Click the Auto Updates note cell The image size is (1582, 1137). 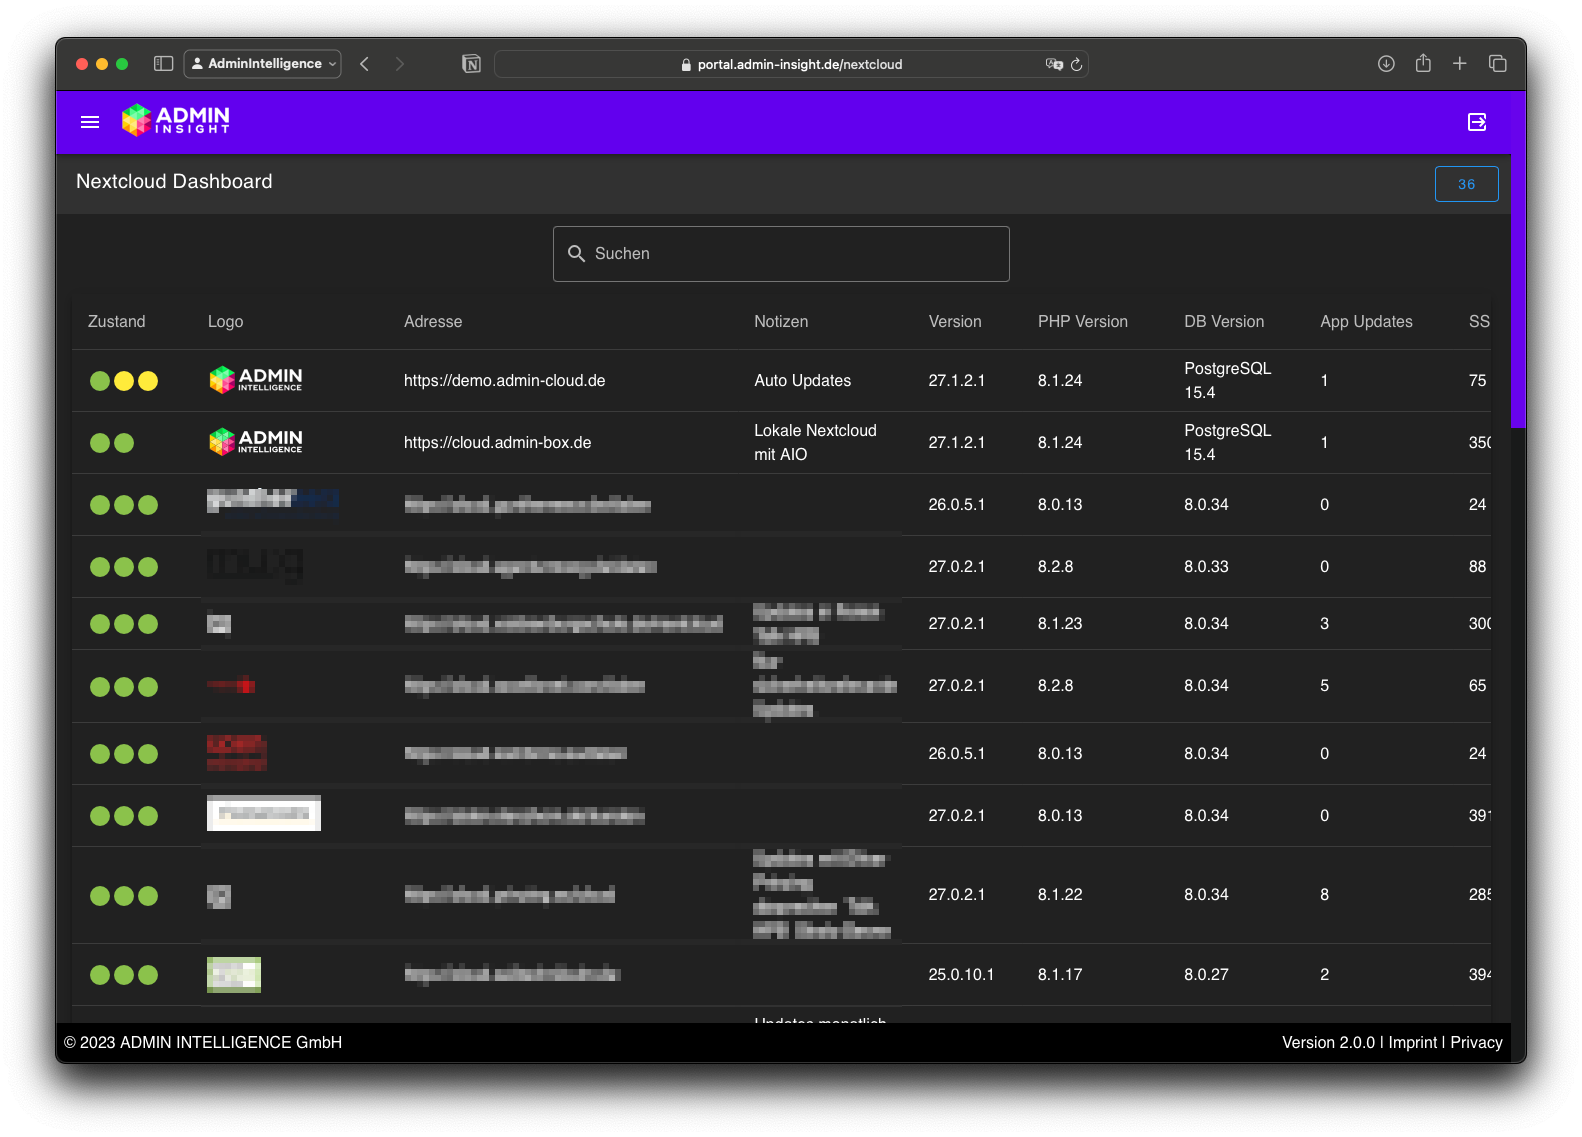803,381
